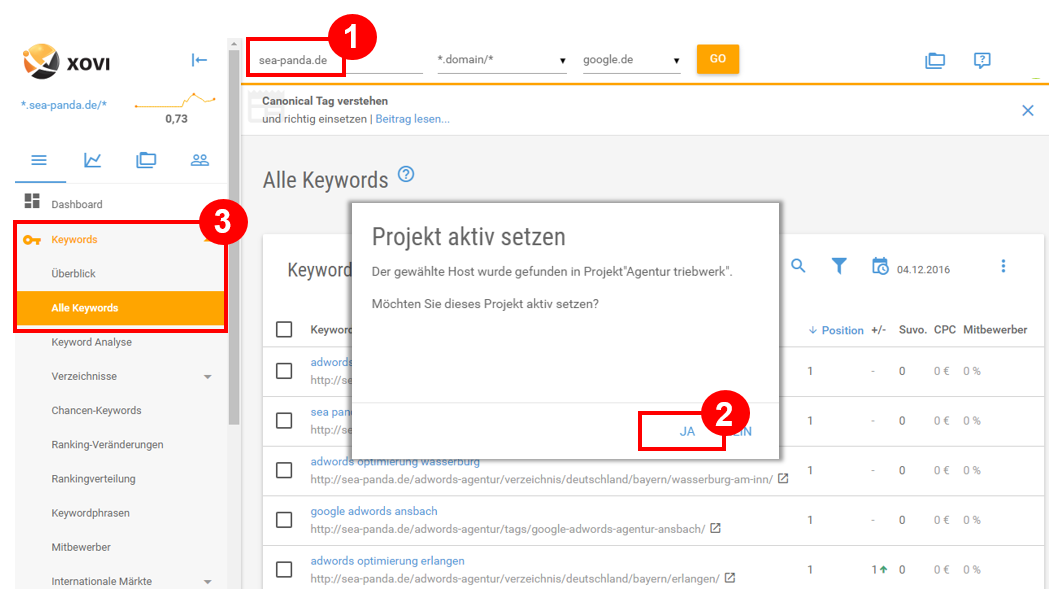Screen dimensions: 1056x589
Task: Click the 0,73 visibility value
Action: point(176,119)
